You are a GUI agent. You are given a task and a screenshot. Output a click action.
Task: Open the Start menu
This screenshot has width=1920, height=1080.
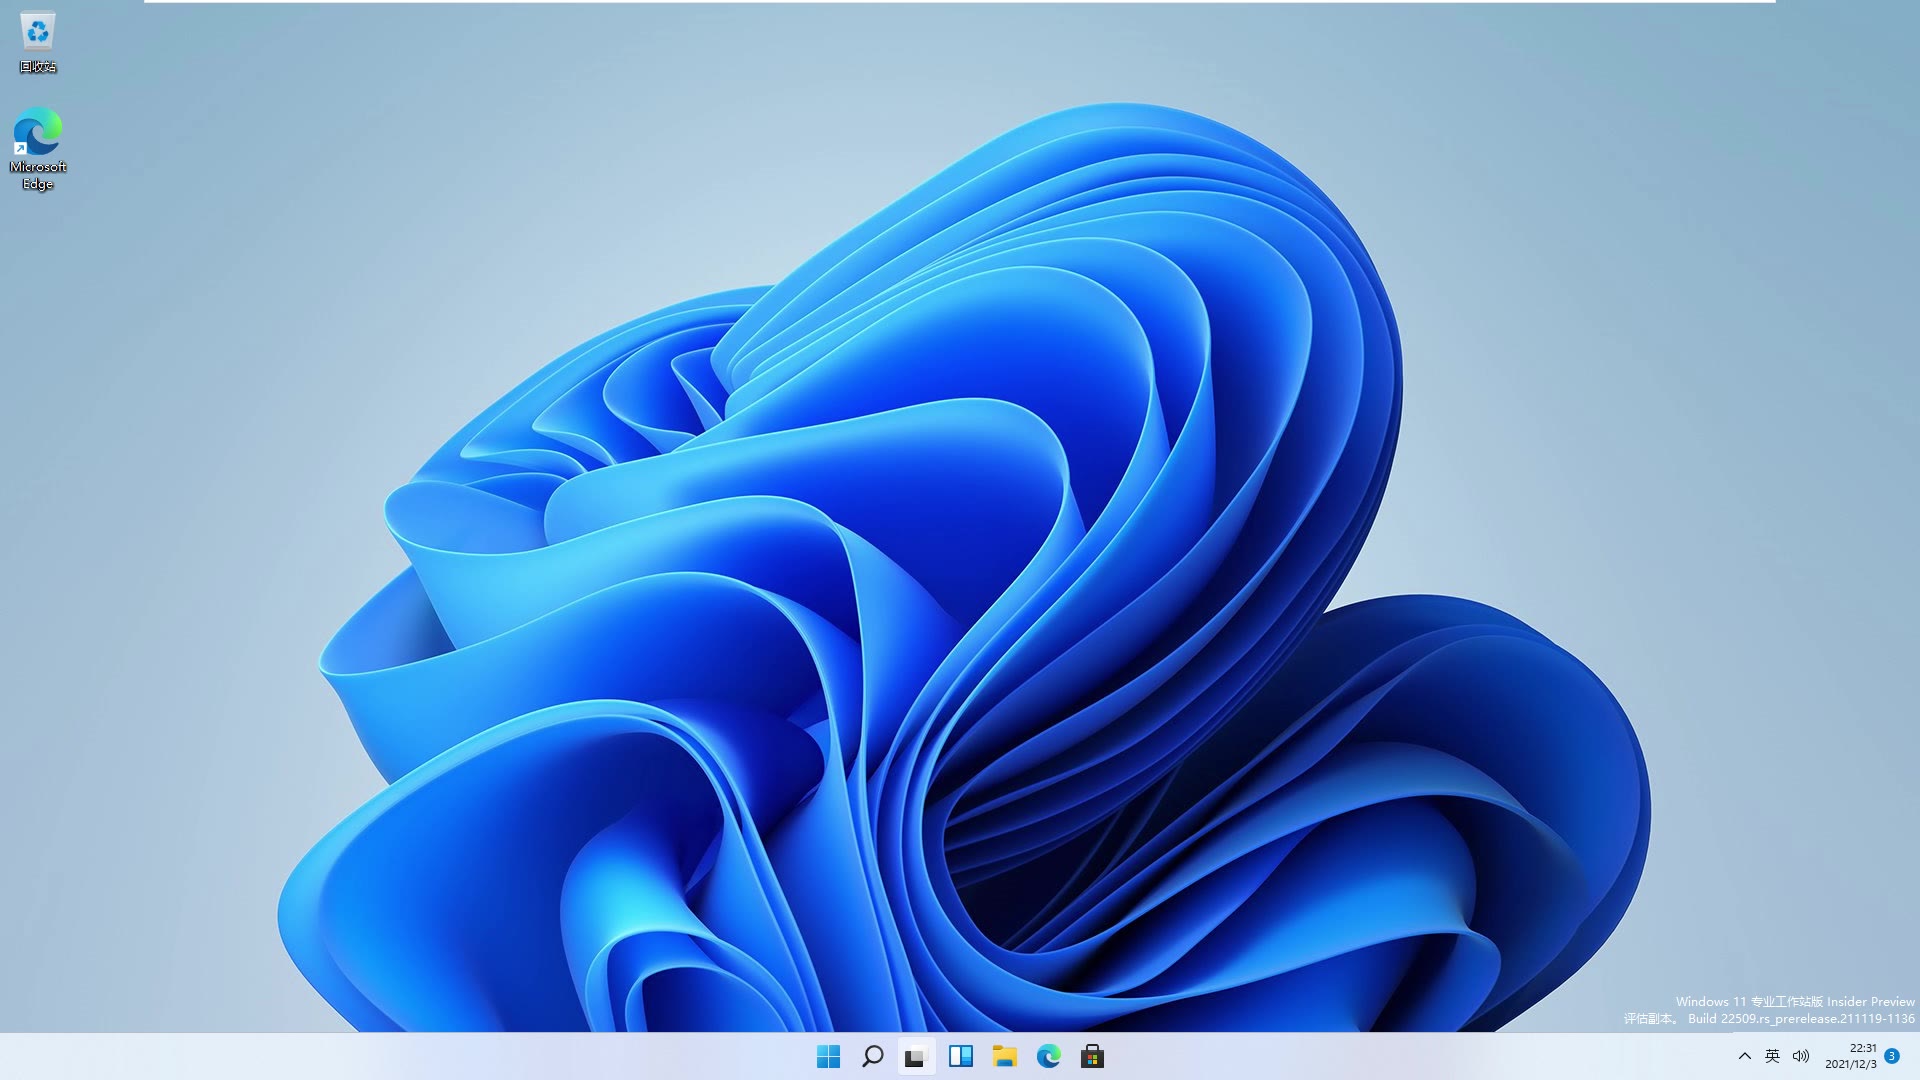coord(827,1055)
